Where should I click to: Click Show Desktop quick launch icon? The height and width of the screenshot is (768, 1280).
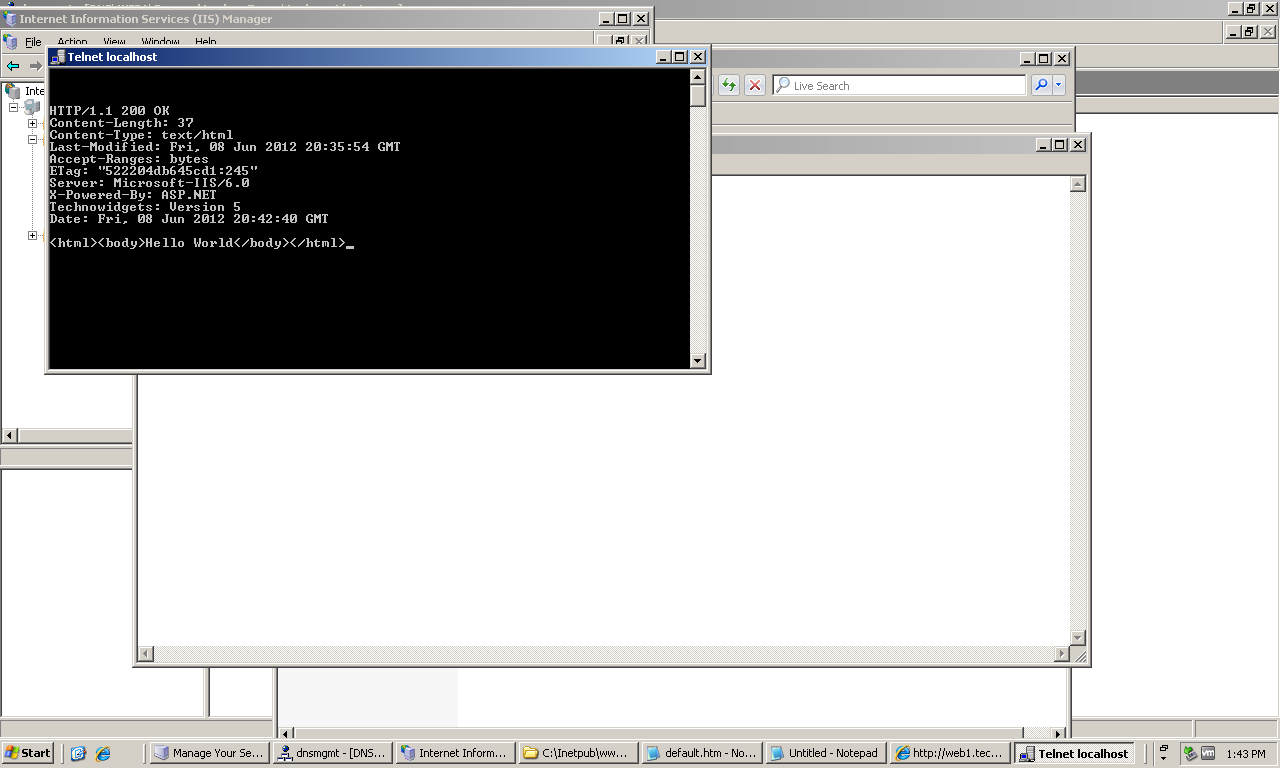(79, 753)
